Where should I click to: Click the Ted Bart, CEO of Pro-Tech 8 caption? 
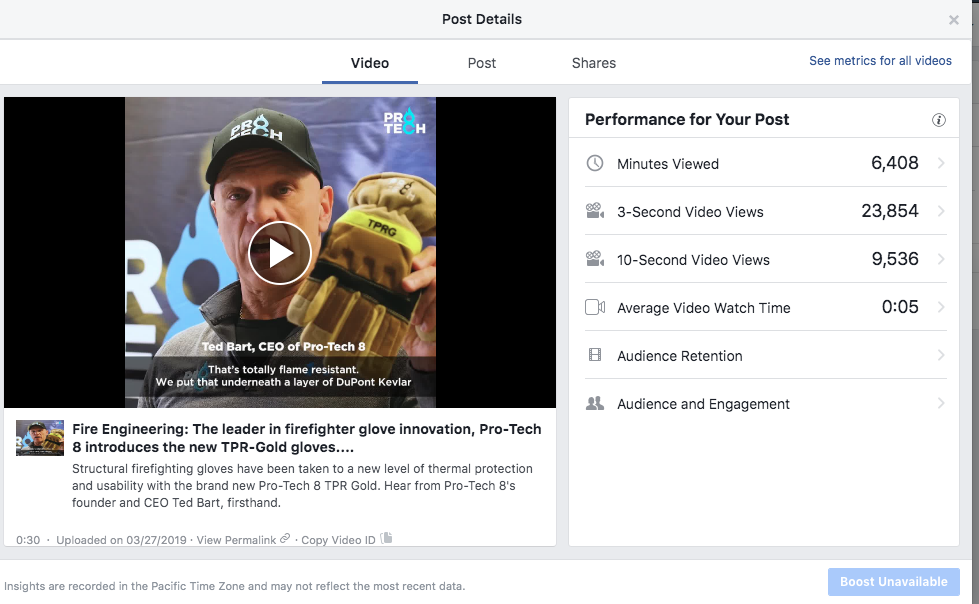point(283,346)
